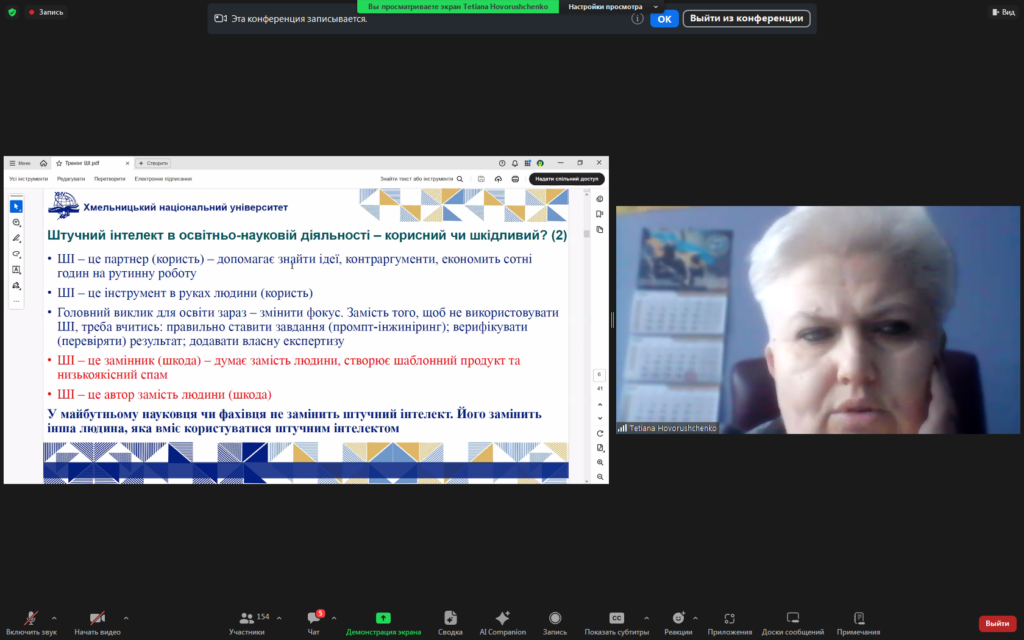Open the Участники participants panel

pyautogui.click(x=246, y=620)
